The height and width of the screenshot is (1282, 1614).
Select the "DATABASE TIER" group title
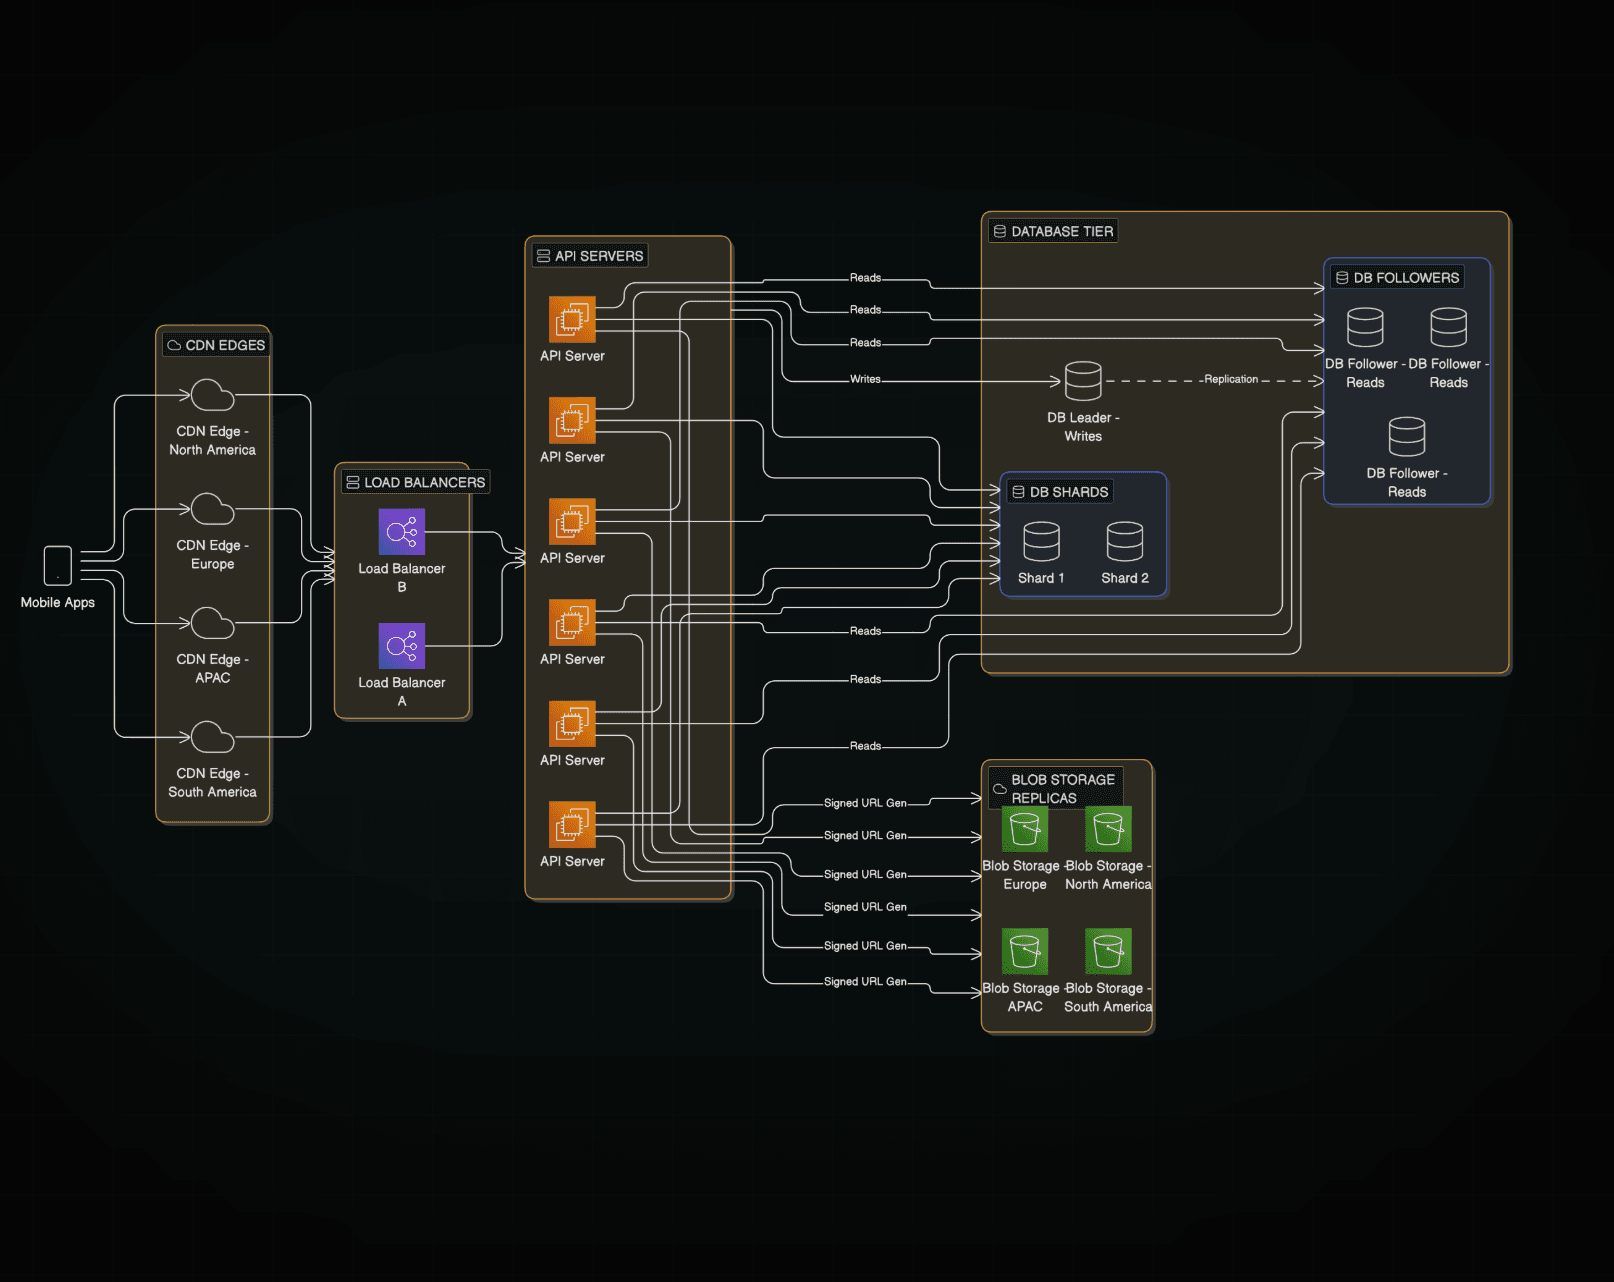point(1062,231)
